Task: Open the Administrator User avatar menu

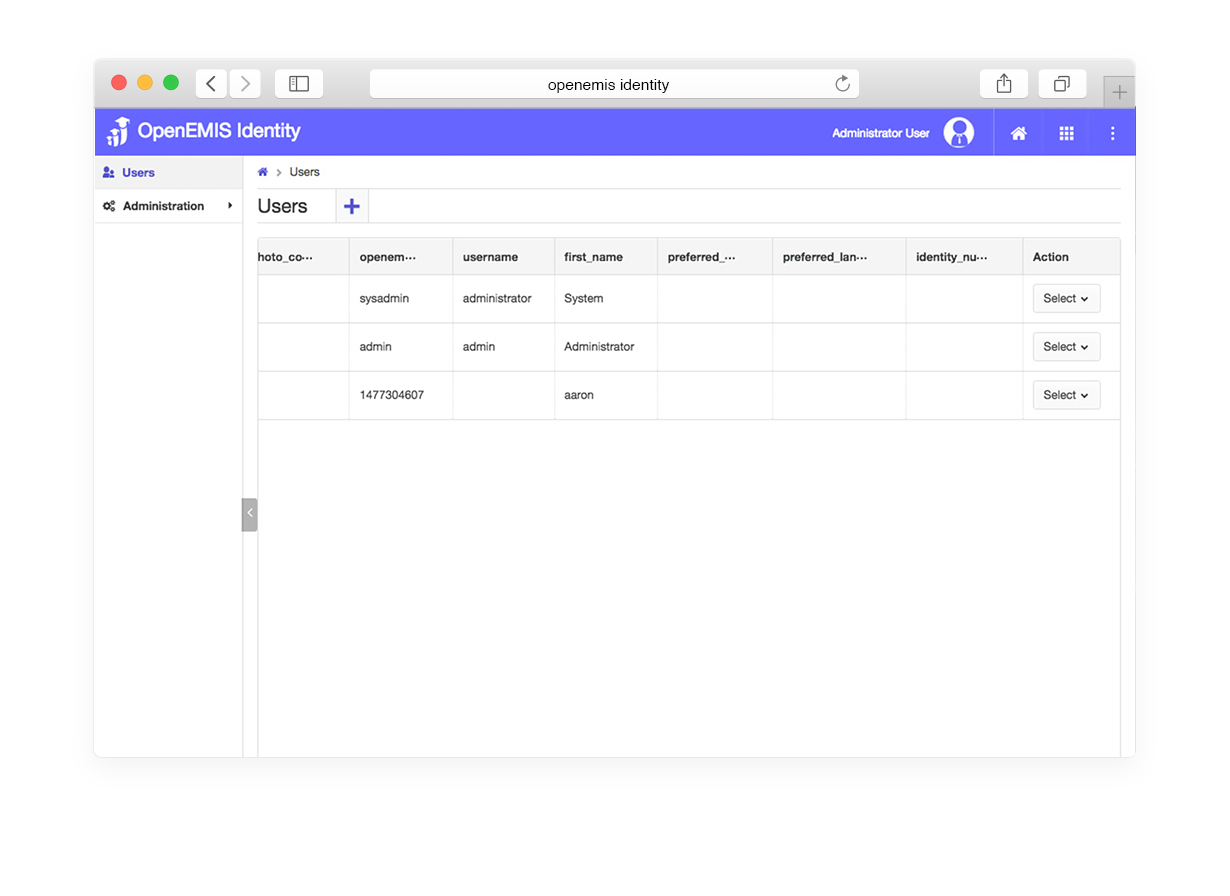Action: pyautogui.click(x=958, y=133)
